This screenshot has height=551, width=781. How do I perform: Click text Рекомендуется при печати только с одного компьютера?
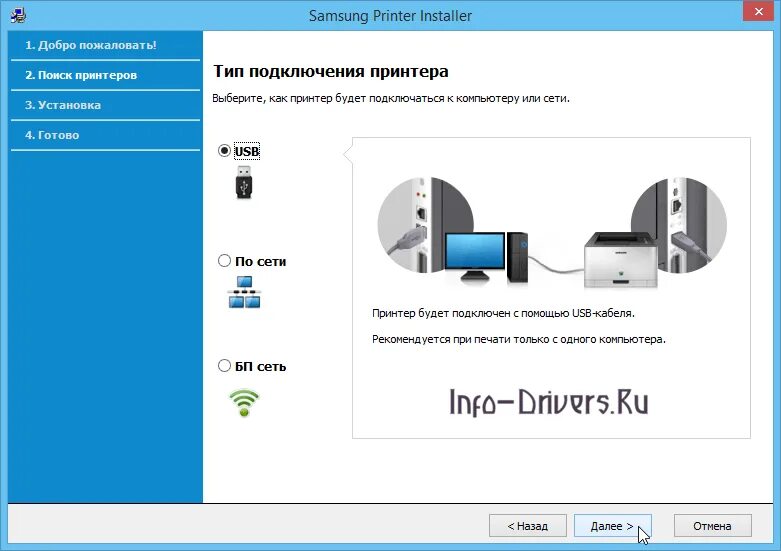tap(519, 339)
